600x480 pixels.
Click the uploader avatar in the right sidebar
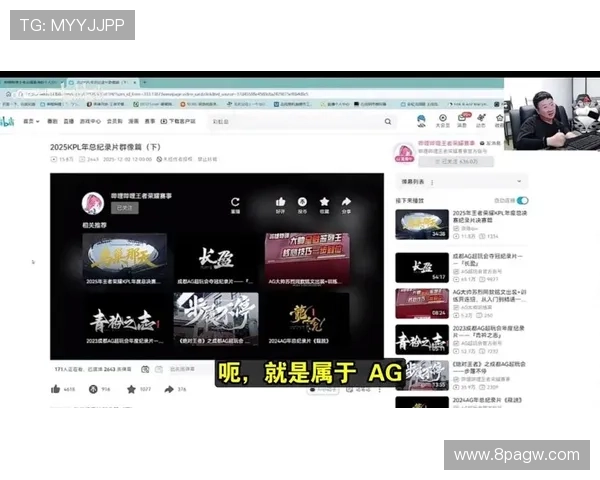point(404,153)
